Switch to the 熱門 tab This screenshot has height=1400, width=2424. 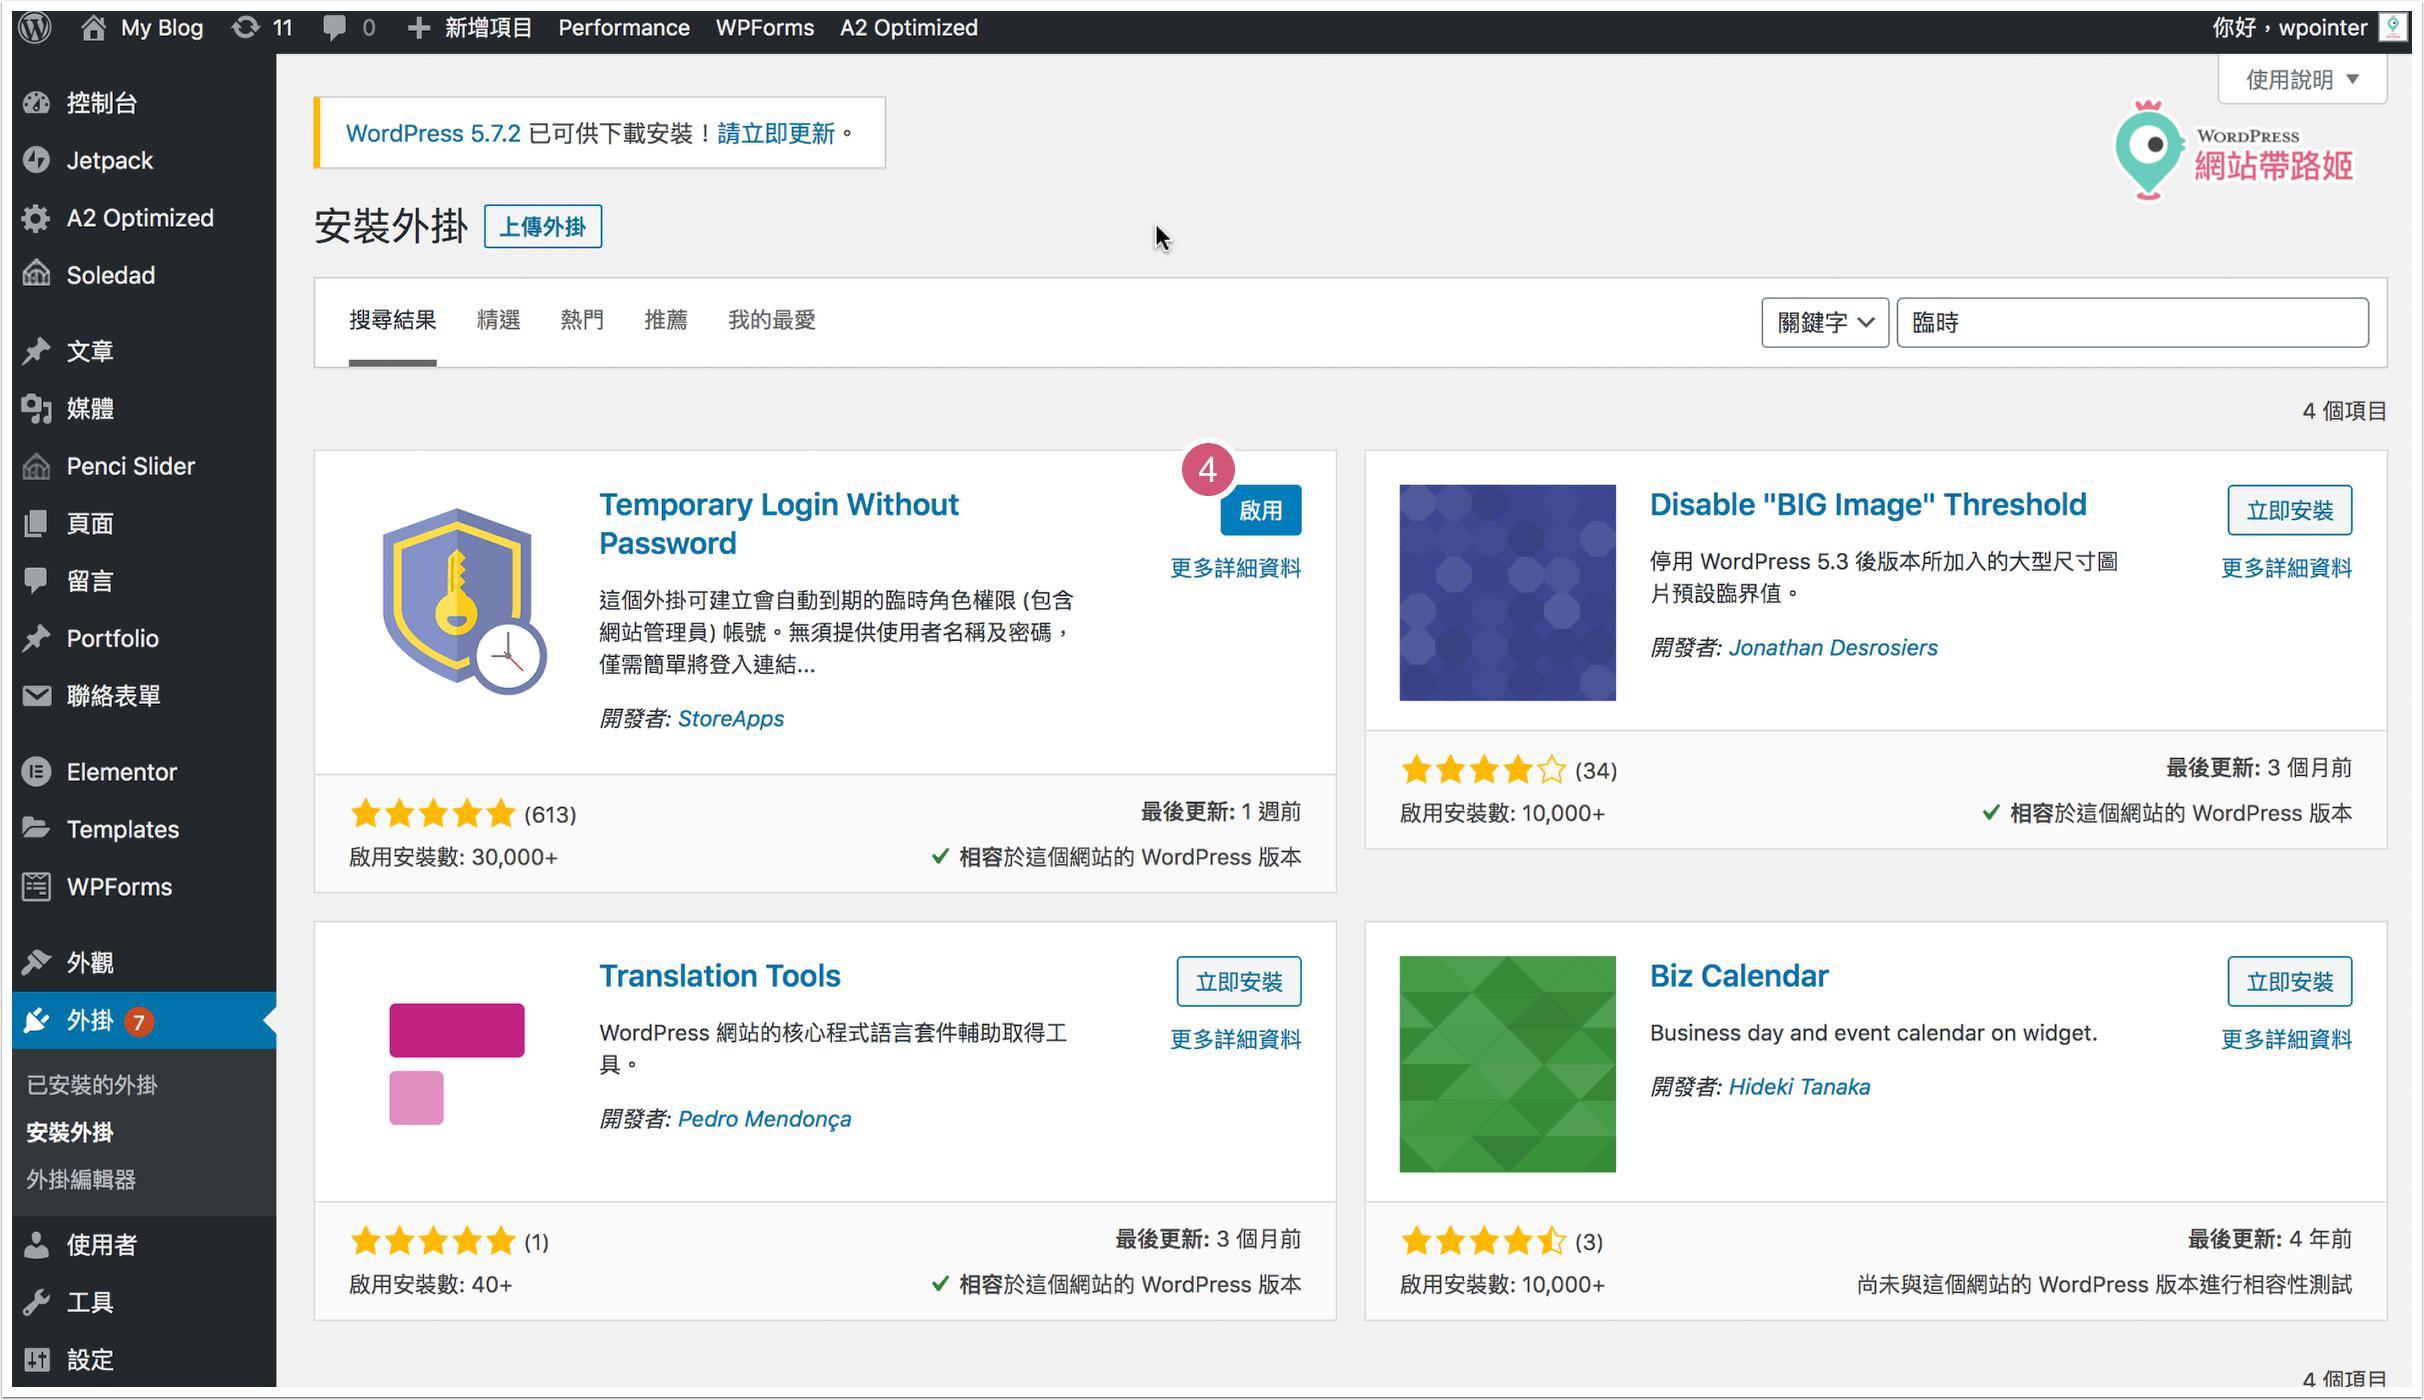[x=582, y=320]
